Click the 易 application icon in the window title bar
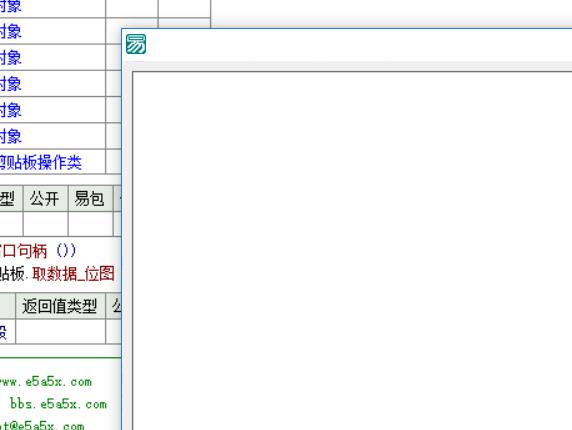This screenshot has height=430, width=572. pyautogui.click(x=136, y=44)
